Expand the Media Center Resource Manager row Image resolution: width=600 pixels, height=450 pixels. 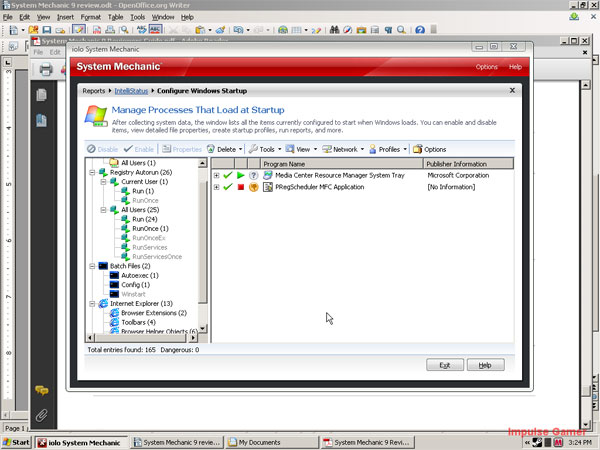tap(217, 176)
